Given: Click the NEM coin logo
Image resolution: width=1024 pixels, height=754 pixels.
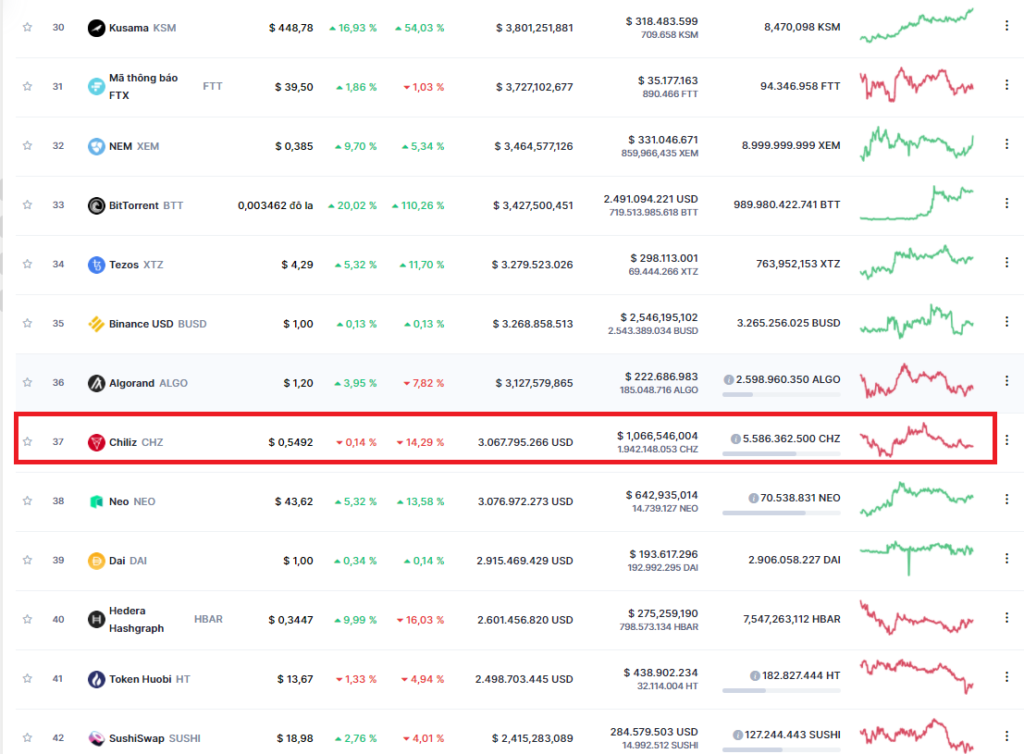Looking at the screenshot, I should 96,146.
